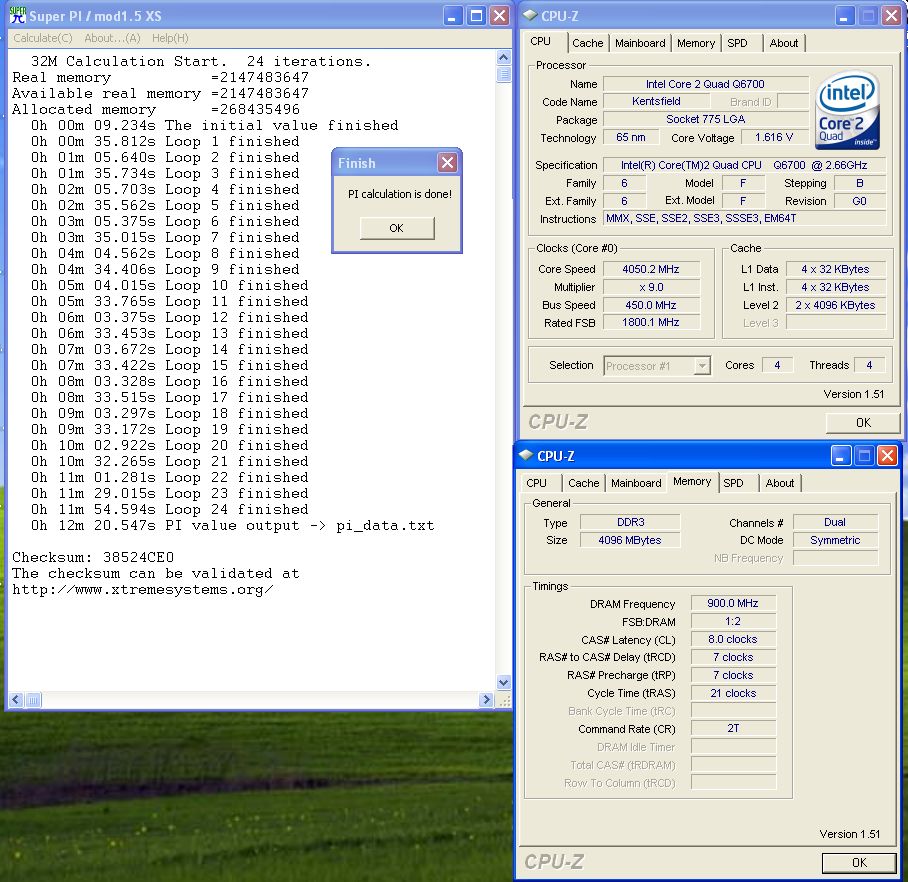This screenshot has width=908, height=882.
Task: Click the FSB:DRAM 1:2 value
Action: 733,621
